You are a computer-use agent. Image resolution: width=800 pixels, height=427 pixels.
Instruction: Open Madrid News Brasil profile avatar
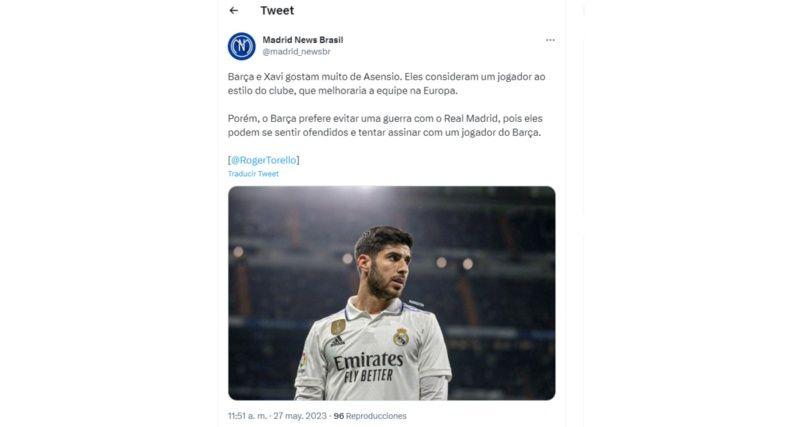pos(241,46)
